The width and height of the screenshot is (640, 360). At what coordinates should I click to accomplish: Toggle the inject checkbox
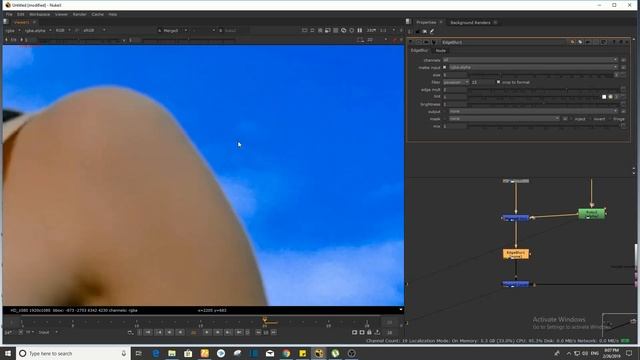point(571,119)
